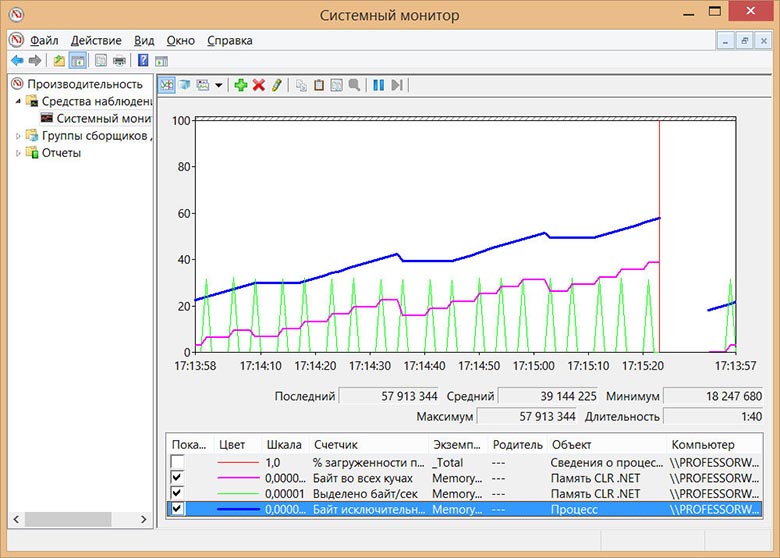Collapse the Средства наблюдения tree node

18,101
